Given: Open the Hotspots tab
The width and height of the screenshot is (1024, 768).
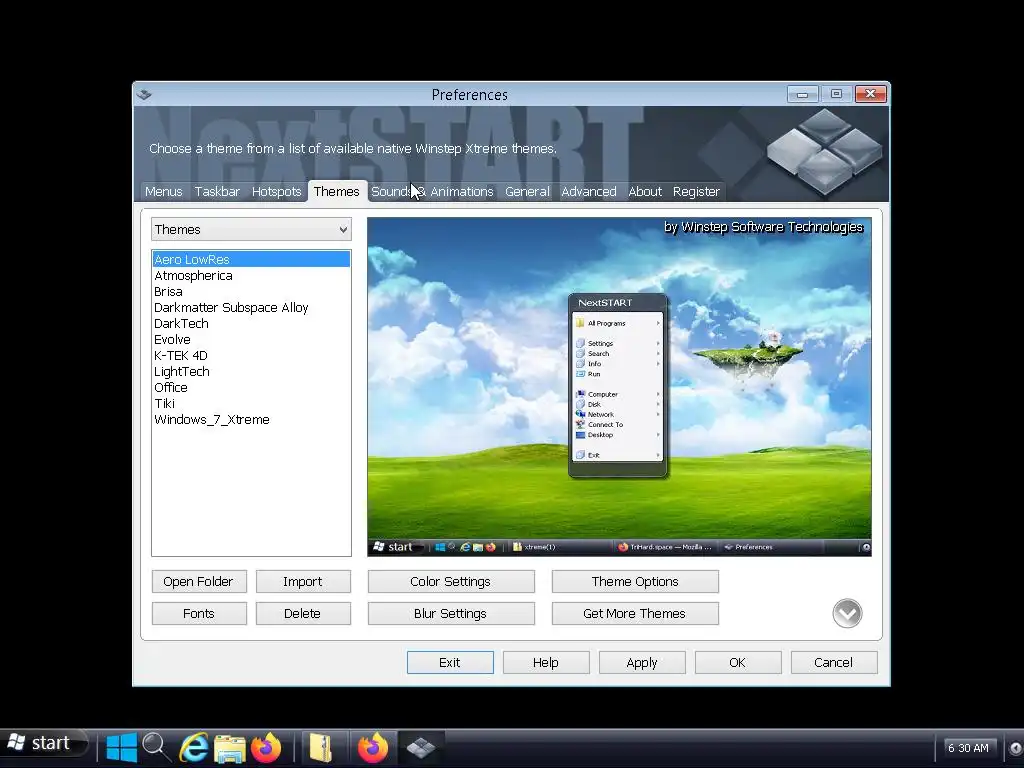Looking at the screenshot, I should point(276,191).
